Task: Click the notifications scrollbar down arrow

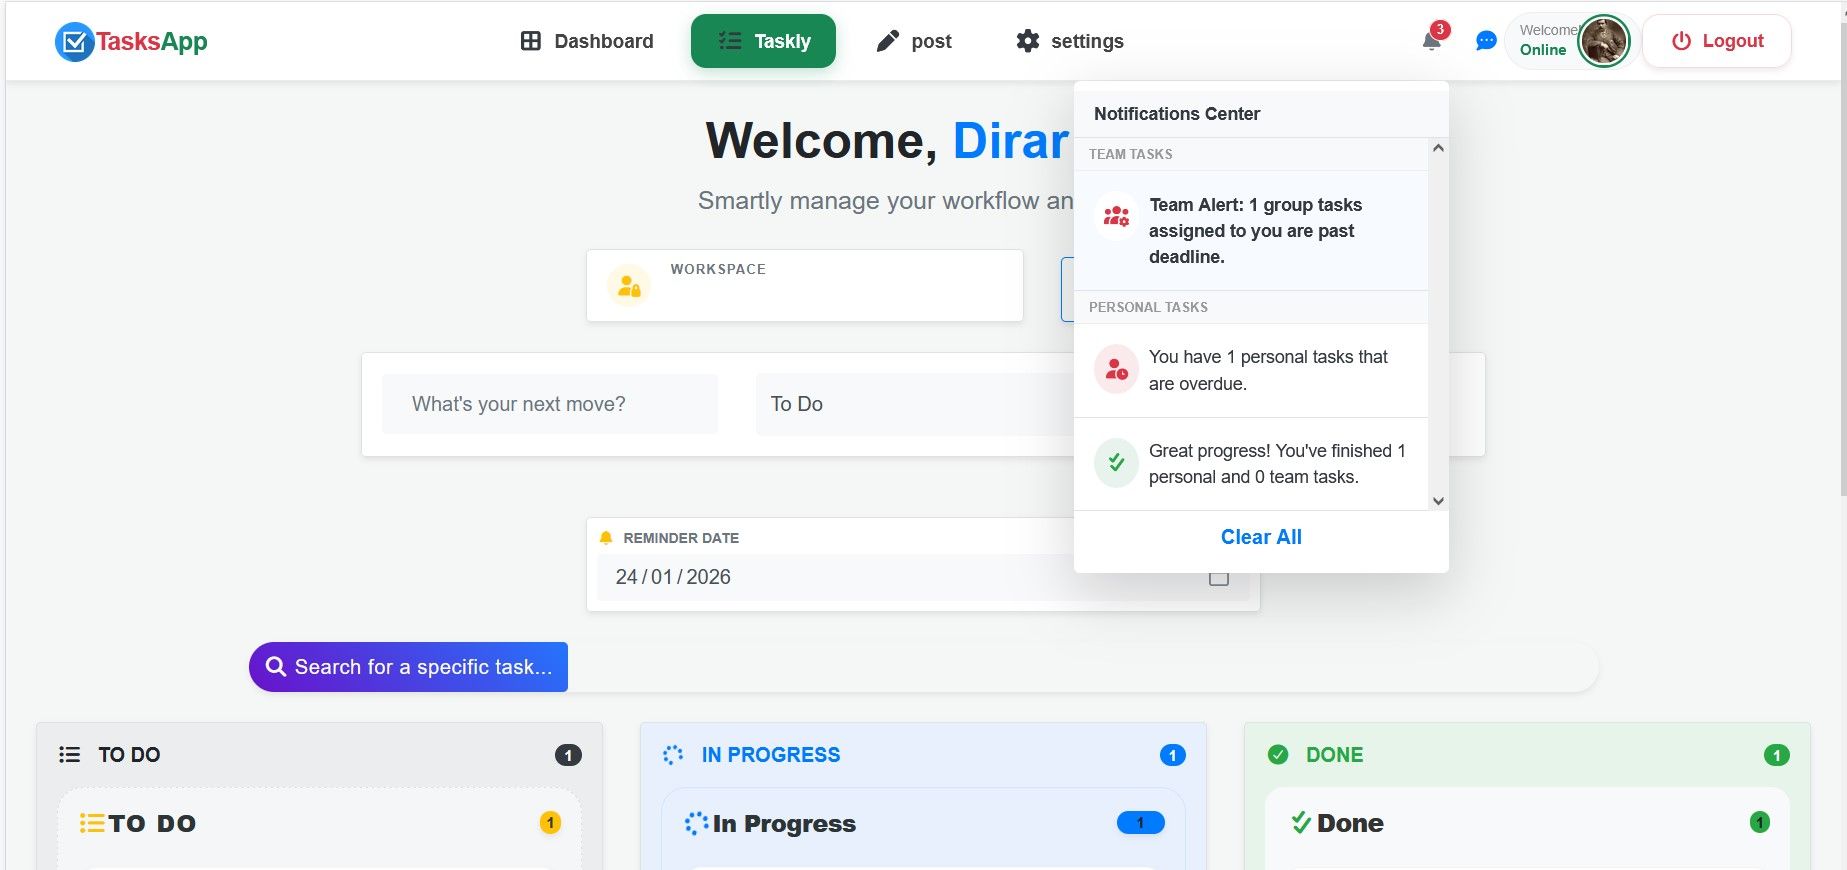Action: (x=1438, y=501)
